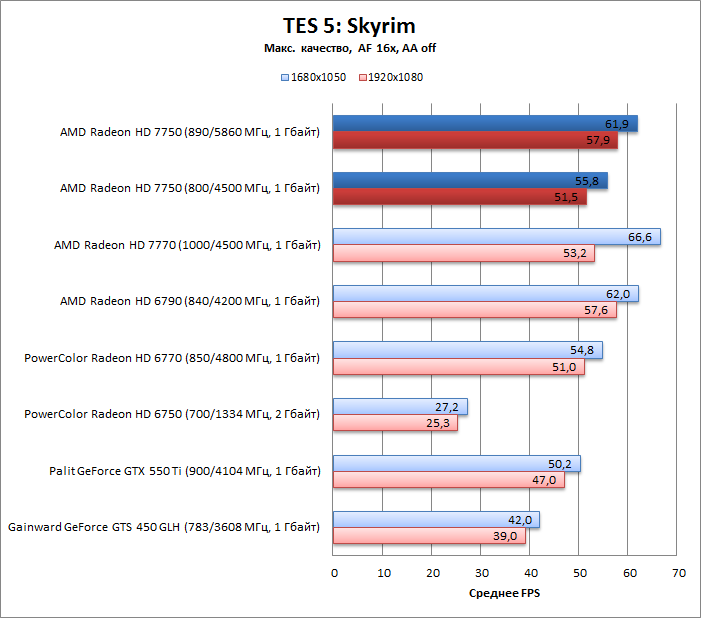Screen dimensions: 701x618
Task: Click the Среднее FPS axis title
Action: pos(505,594)
